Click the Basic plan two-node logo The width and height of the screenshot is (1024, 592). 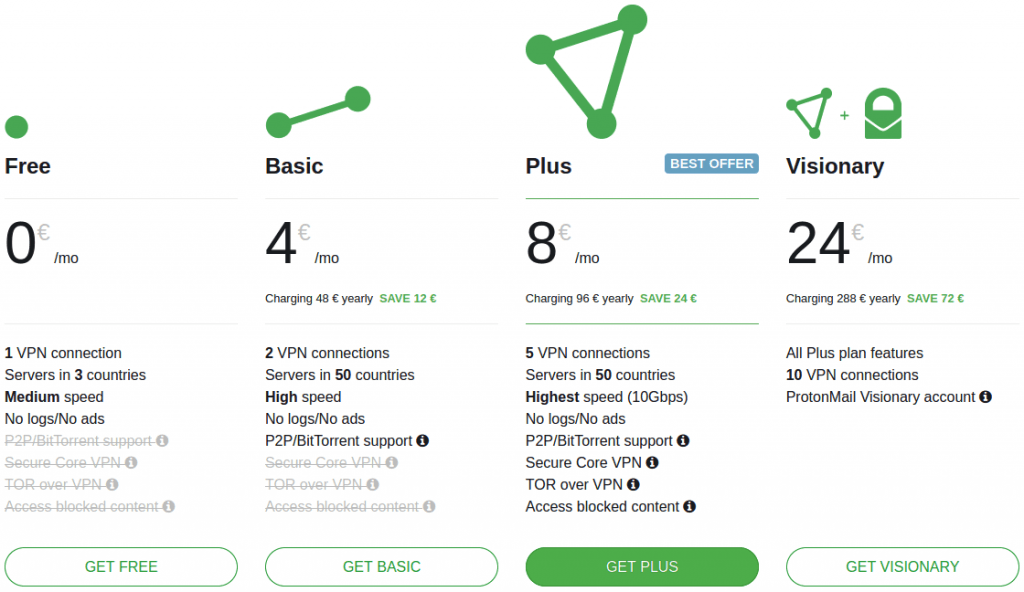tap(318, 112)
